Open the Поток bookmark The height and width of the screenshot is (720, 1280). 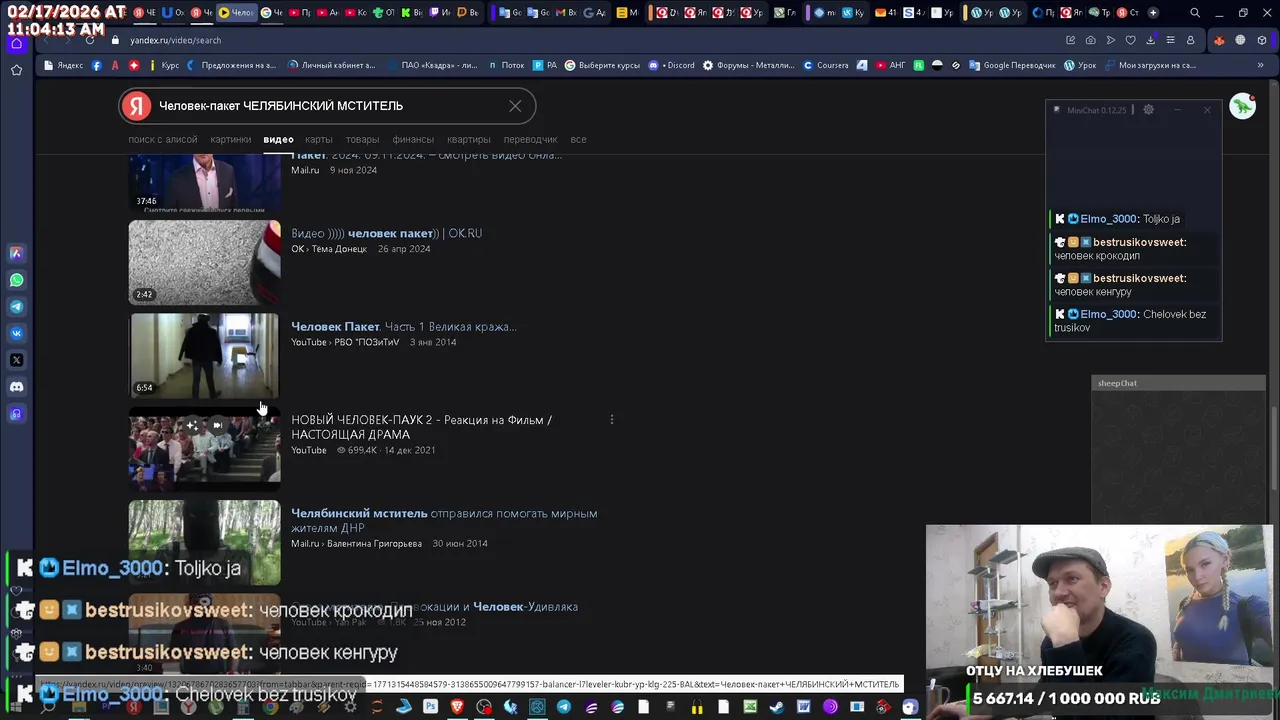(x=506, y=65)
